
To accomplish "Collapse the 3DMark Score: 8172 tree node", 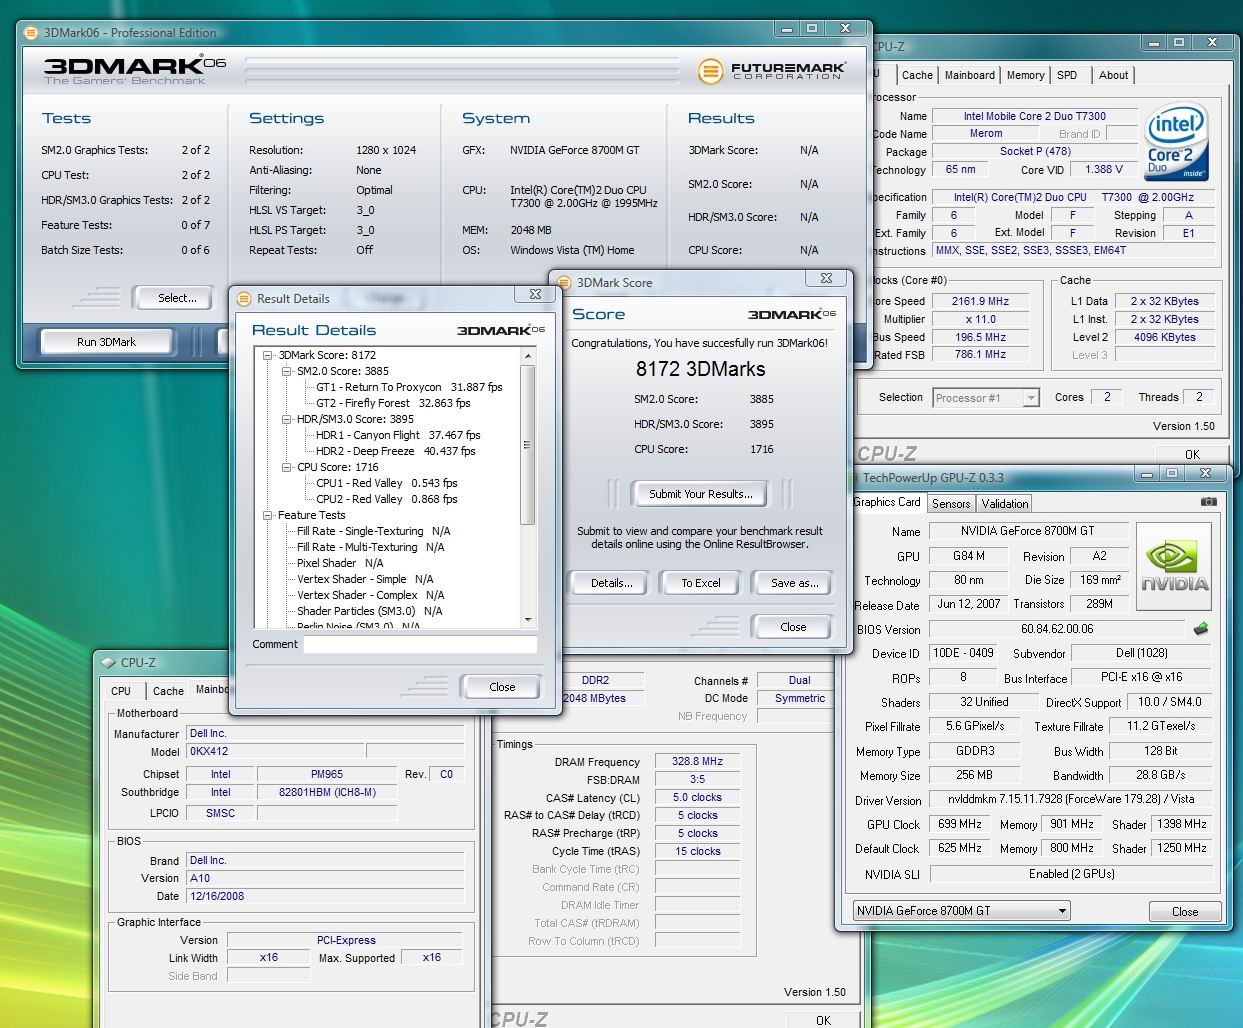I will tap(268, 355).
